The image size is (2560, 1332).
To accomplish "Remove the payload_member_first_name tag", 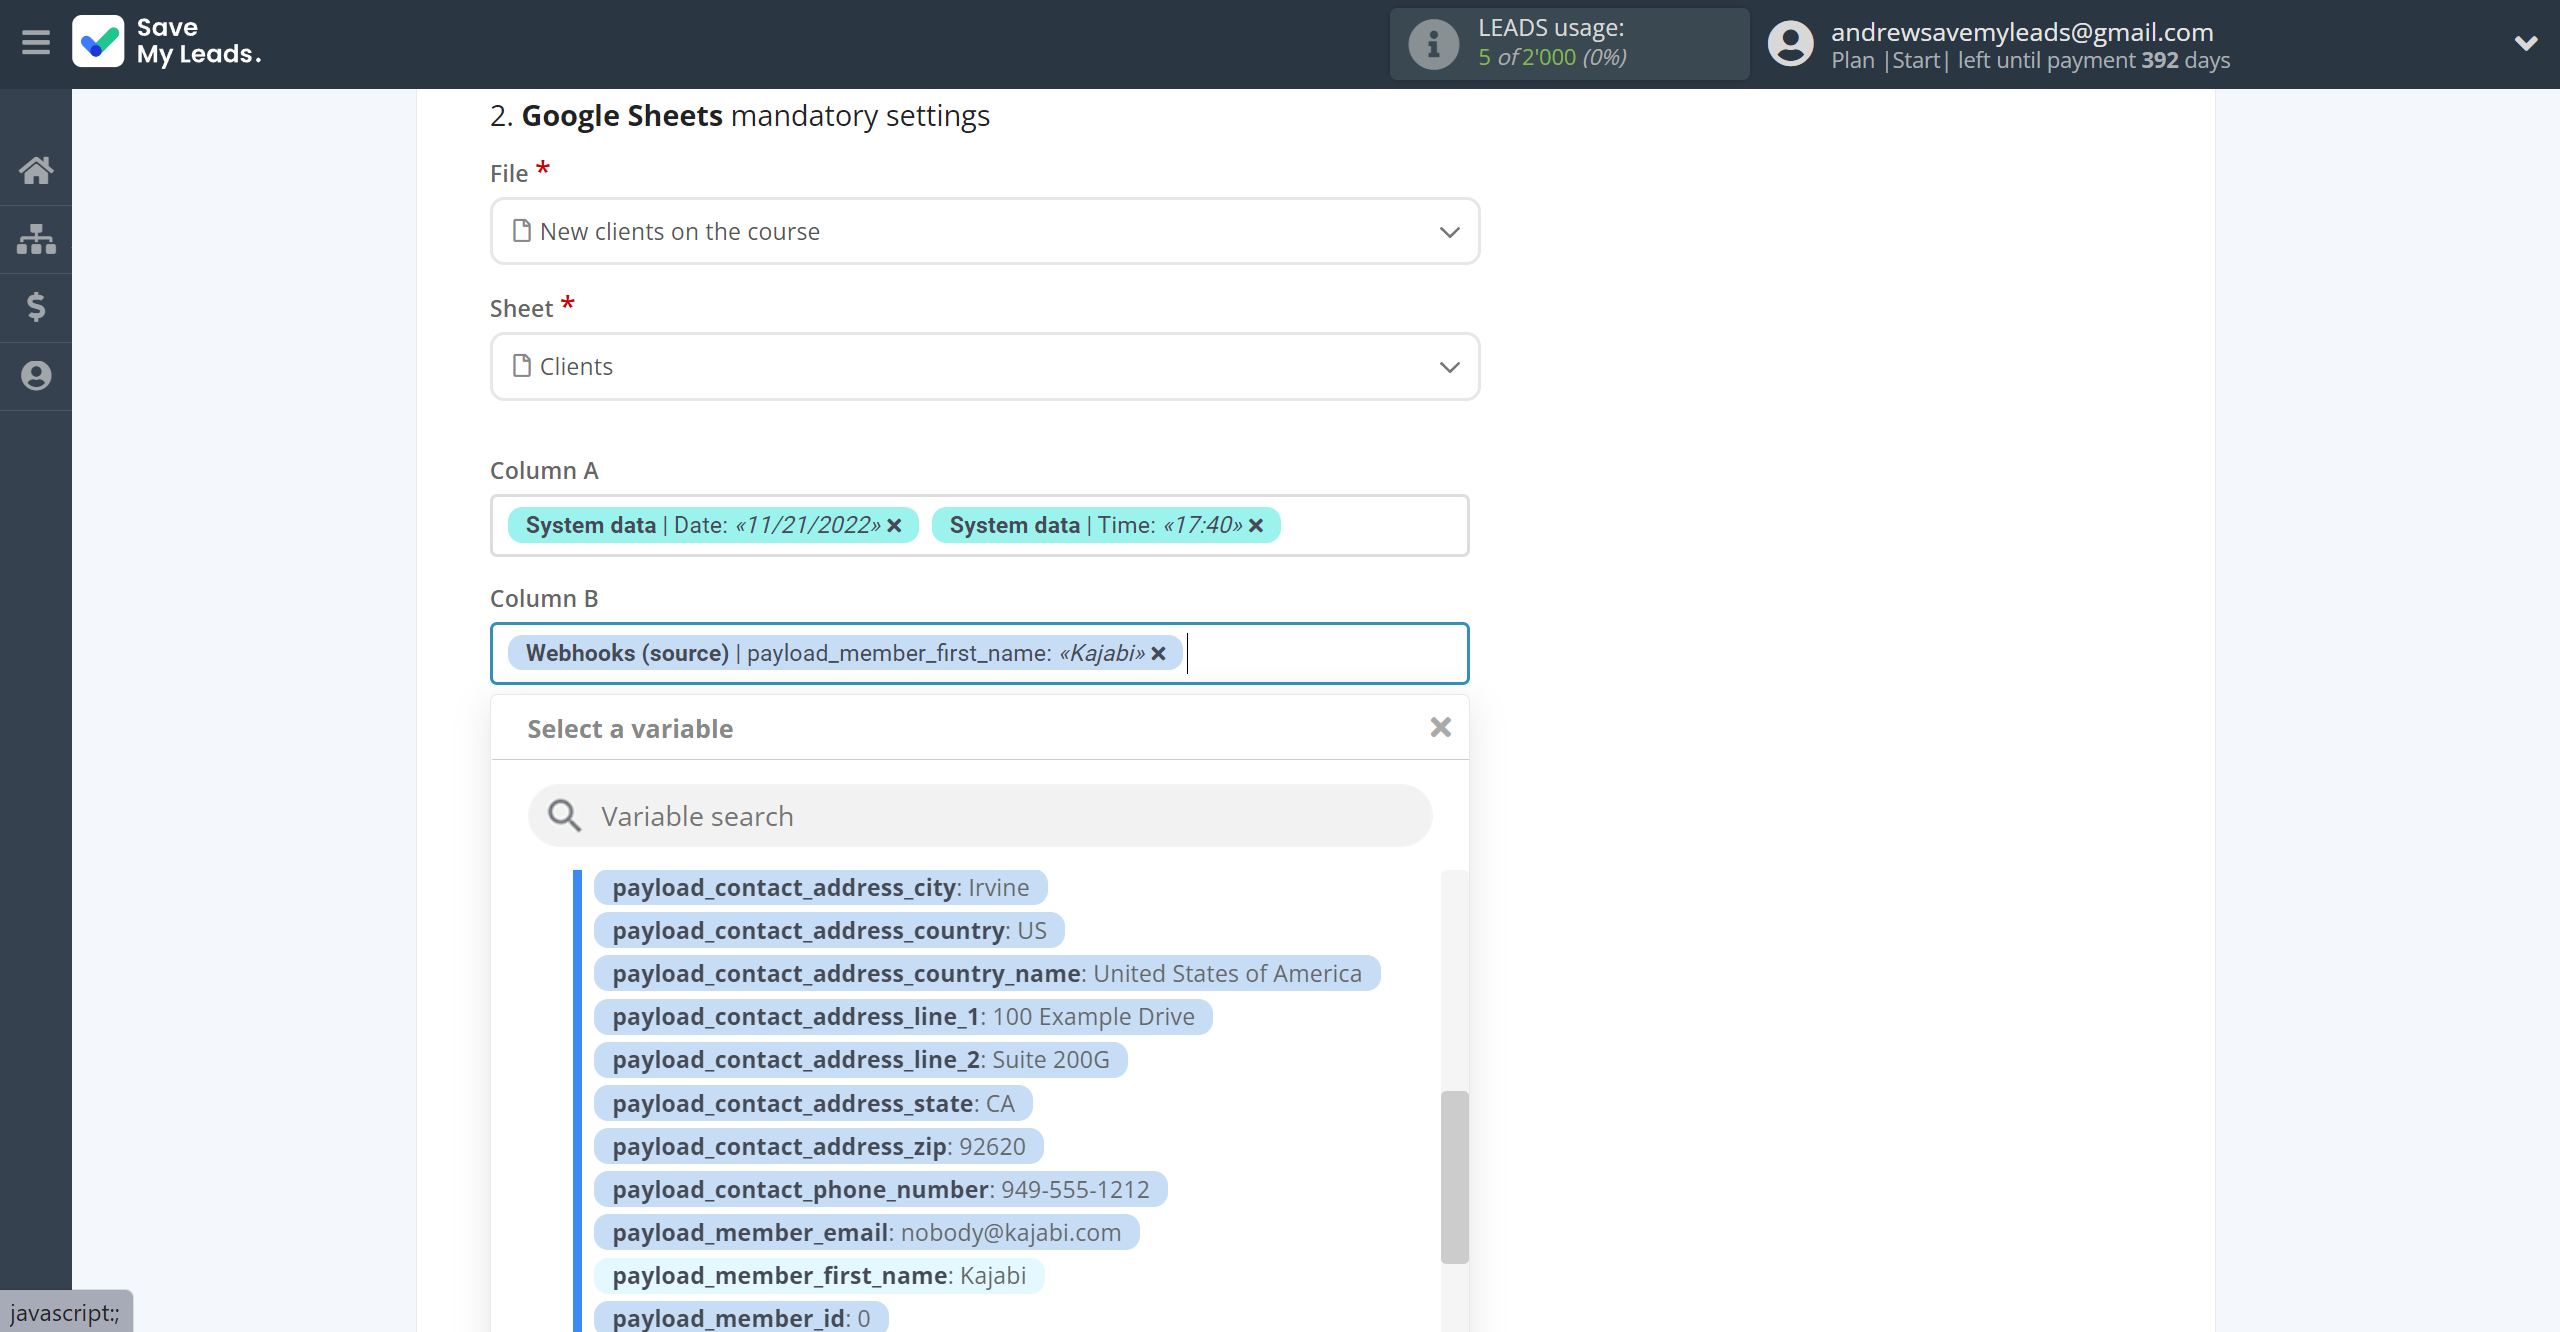I will pos(1158,654).
